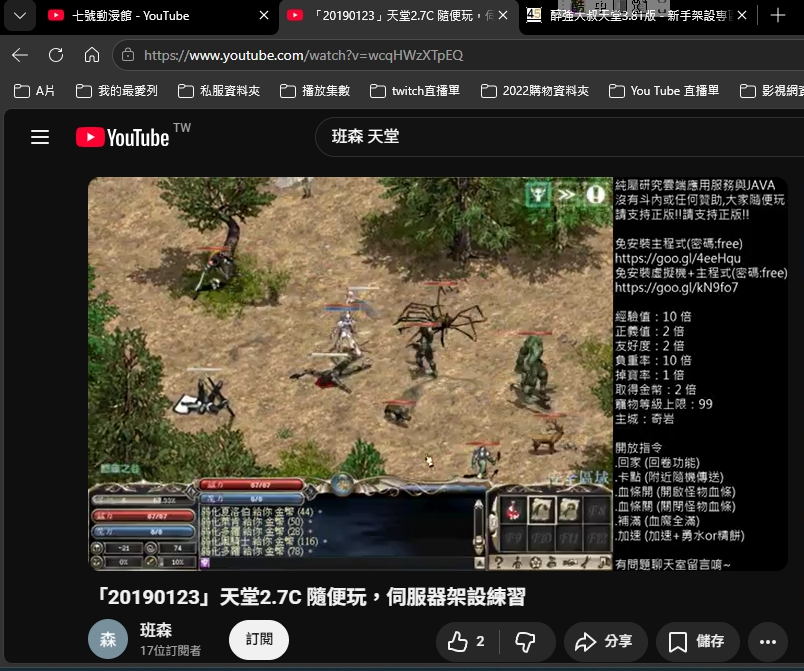Close the 「20190123」天堂2.7C tab

[x=503, y=16]
